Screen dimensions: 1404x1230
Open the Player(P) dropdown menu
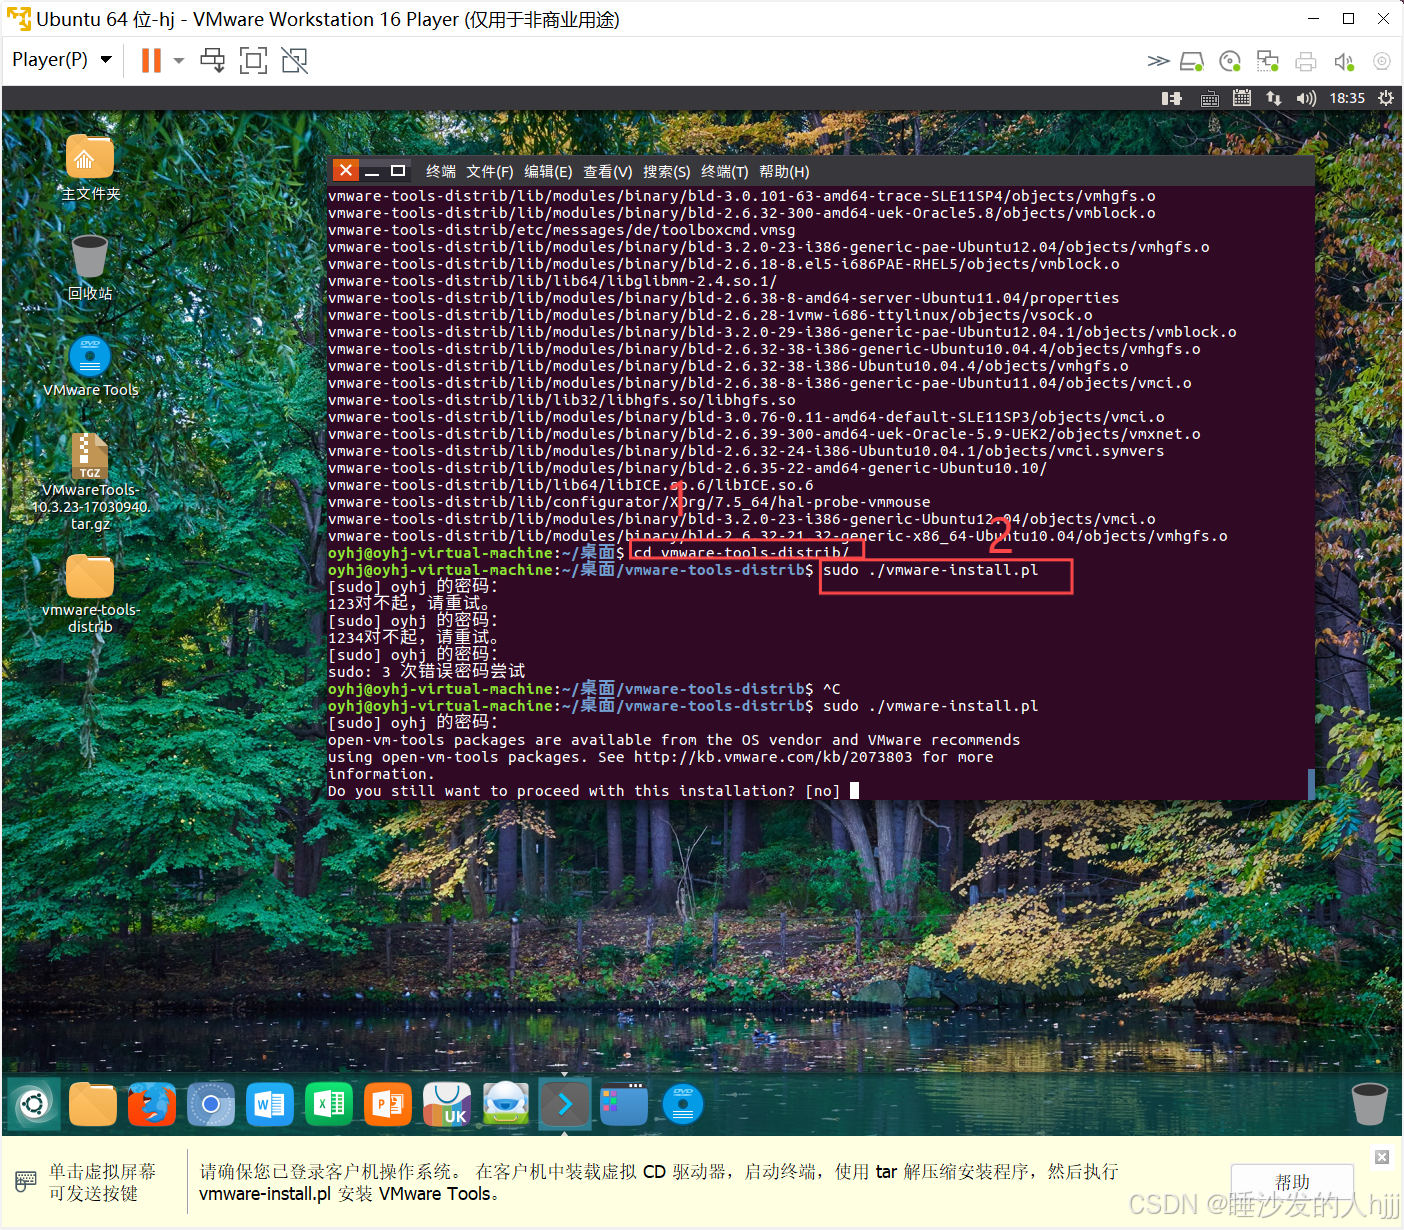pos(61,60)
